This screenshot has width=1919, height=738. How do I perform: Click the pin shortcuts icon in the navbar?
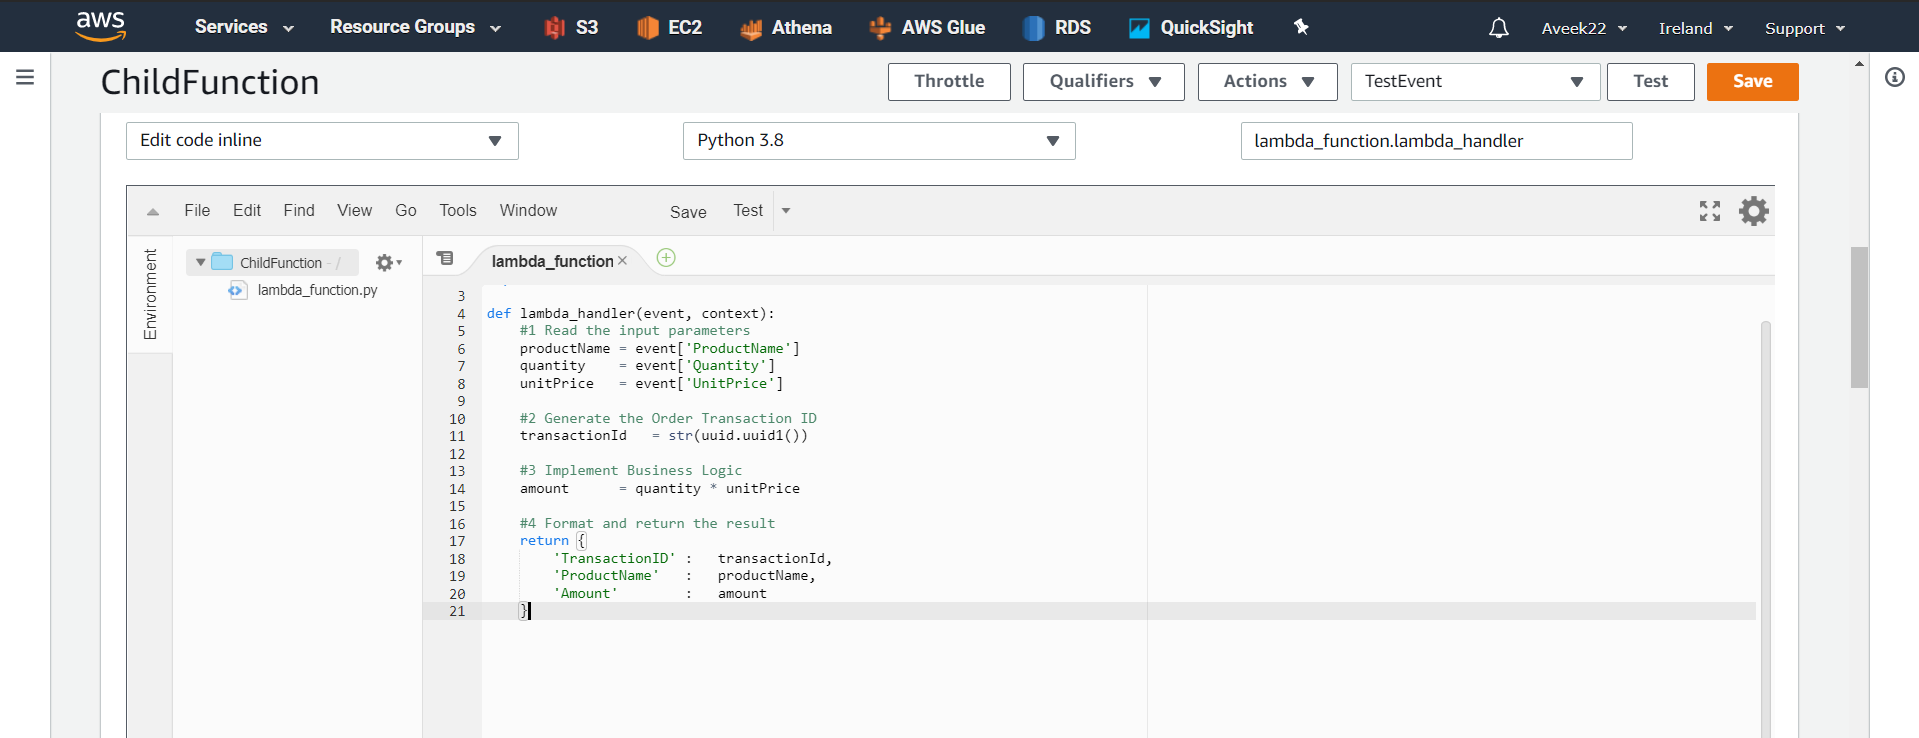click(x=1301, y=27)
